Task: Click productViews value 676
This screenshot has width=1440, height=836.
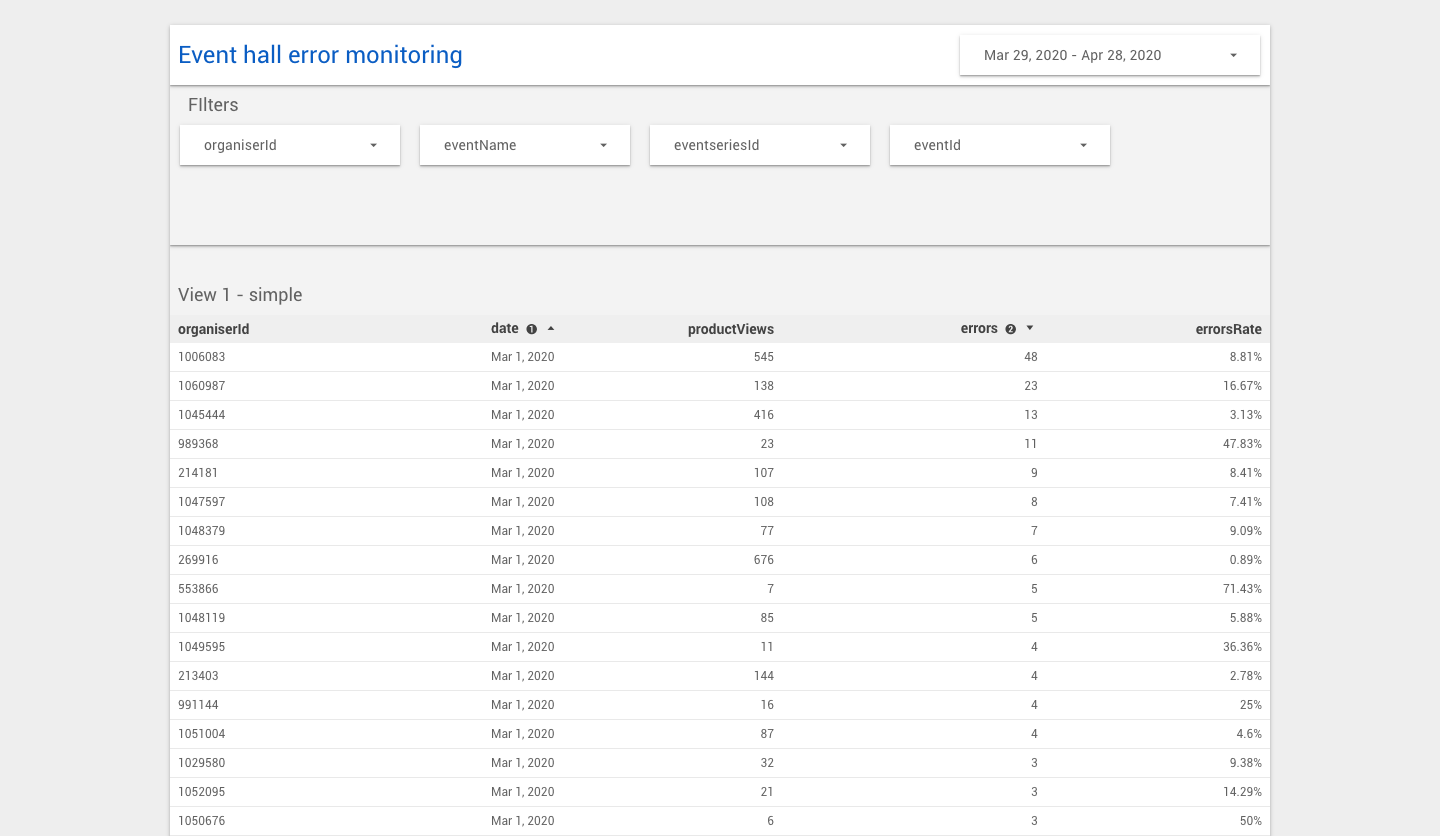Action: pos(763,560)
